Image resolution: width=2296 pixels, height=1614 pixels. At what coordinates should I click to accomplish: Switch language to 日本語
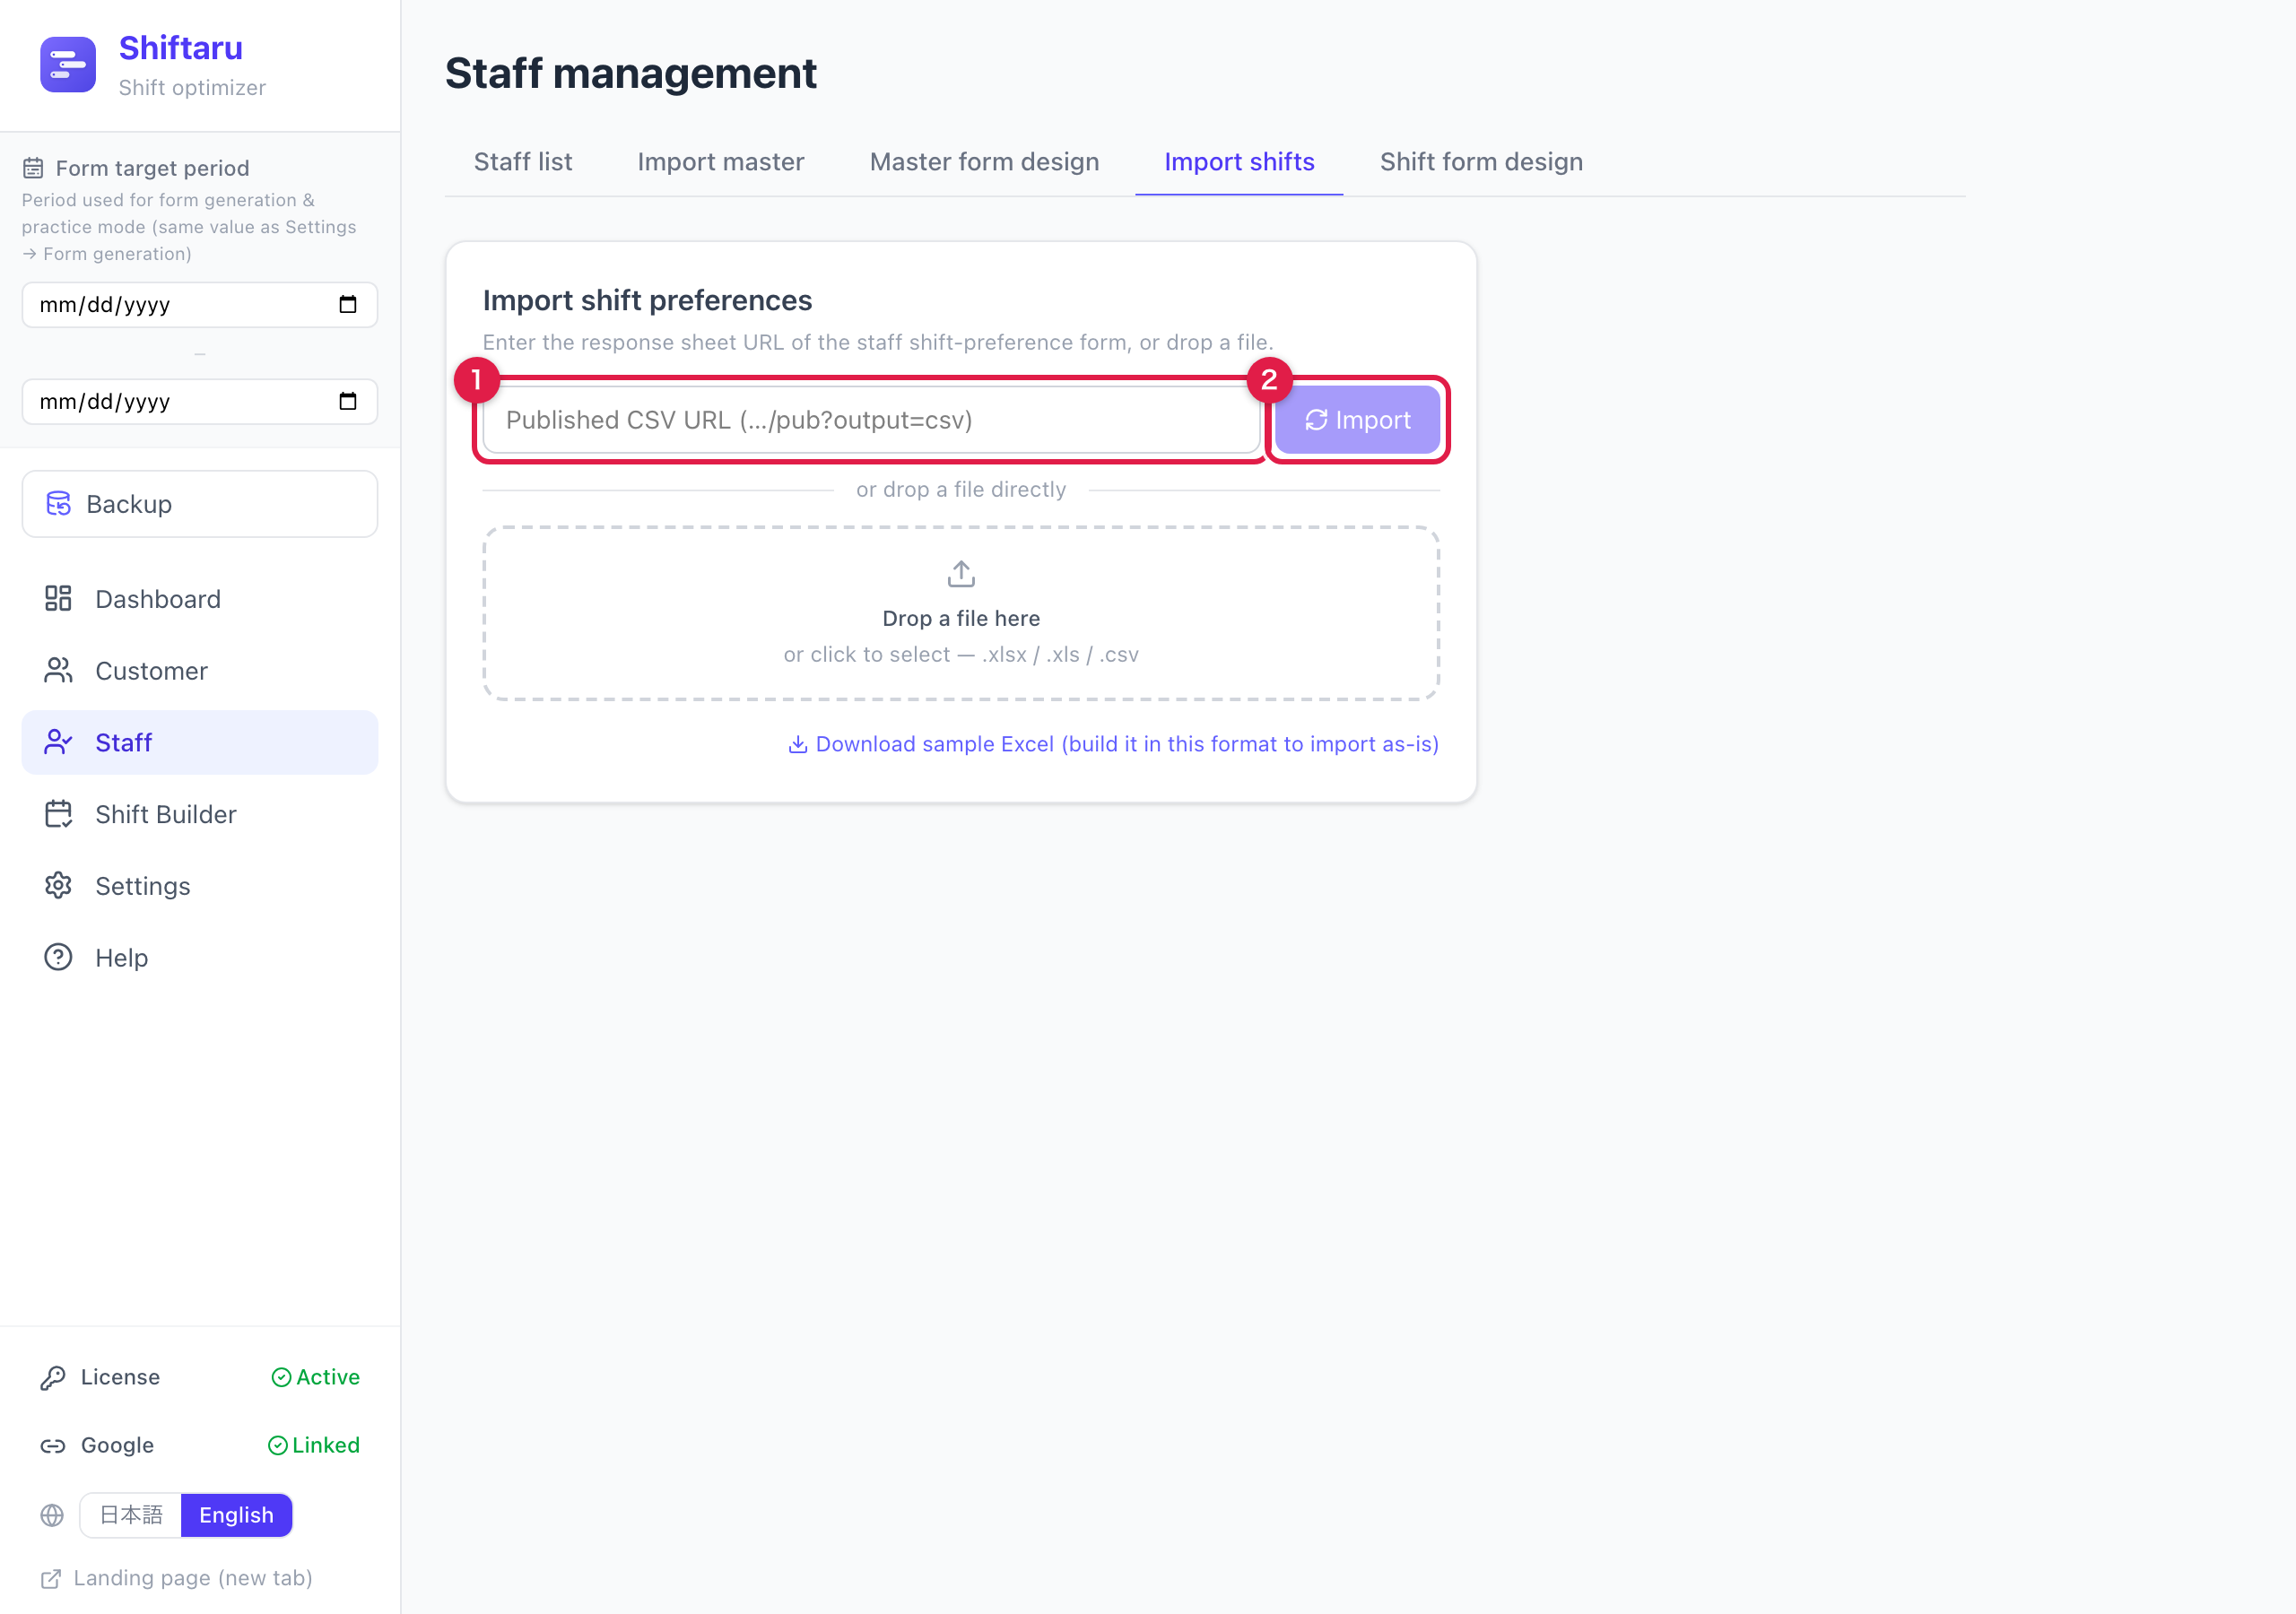click(x=131, y=1515)
